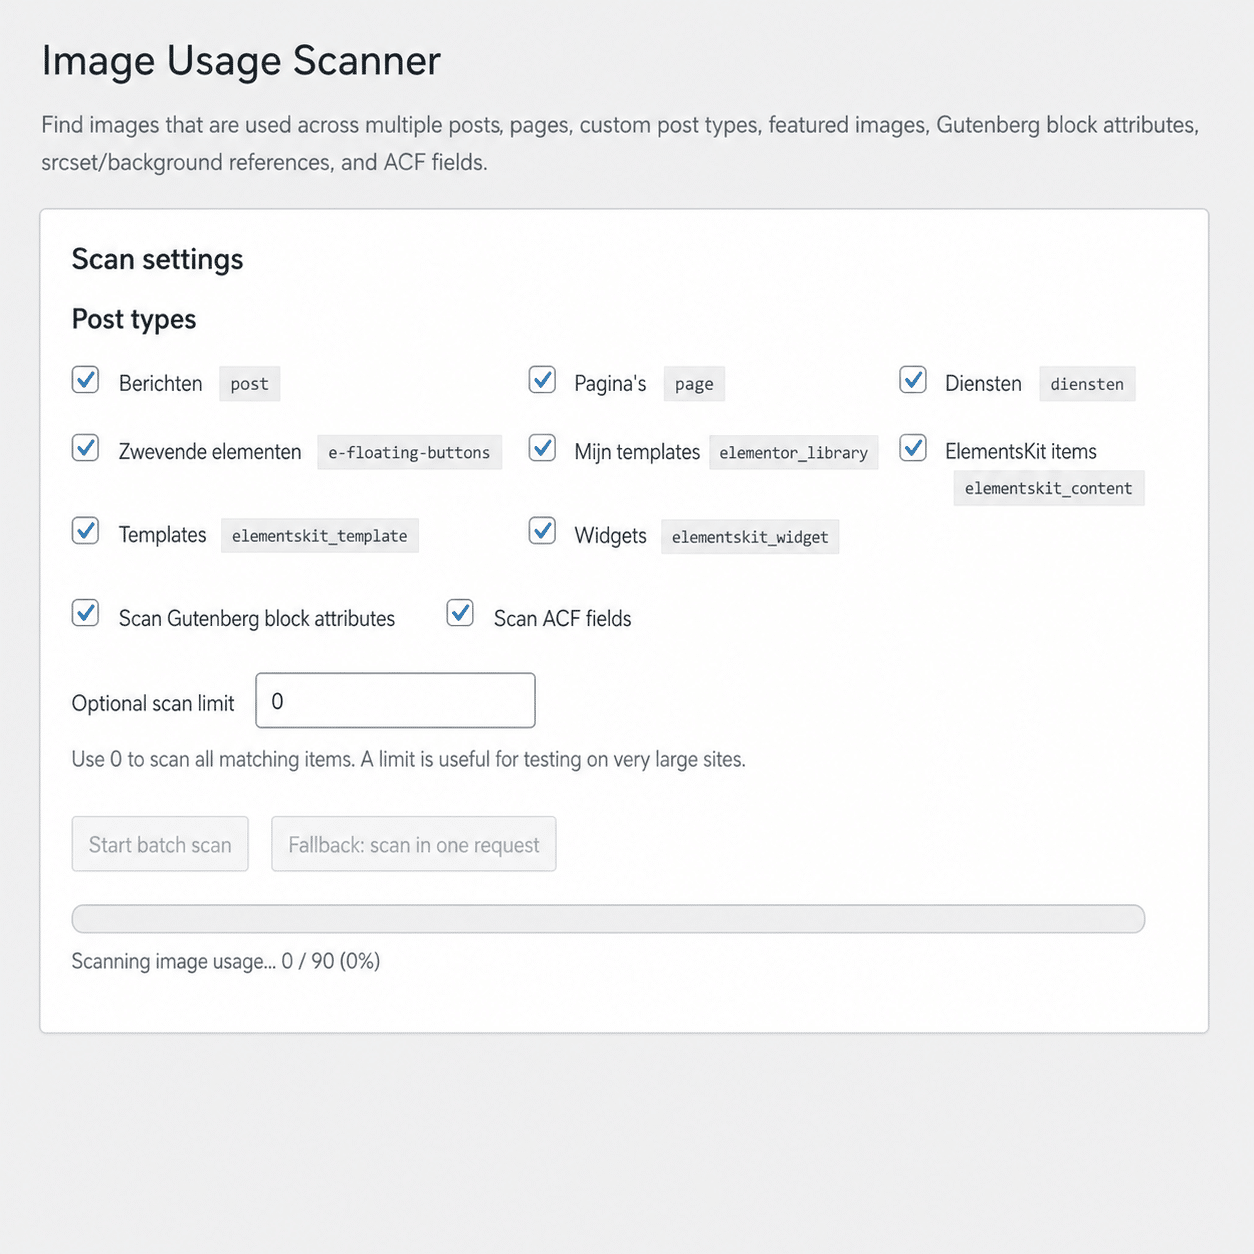Click the e-floating-buttons slug tag
This screenshot has width=1254, height=1254.
click(x=409, y=453)
